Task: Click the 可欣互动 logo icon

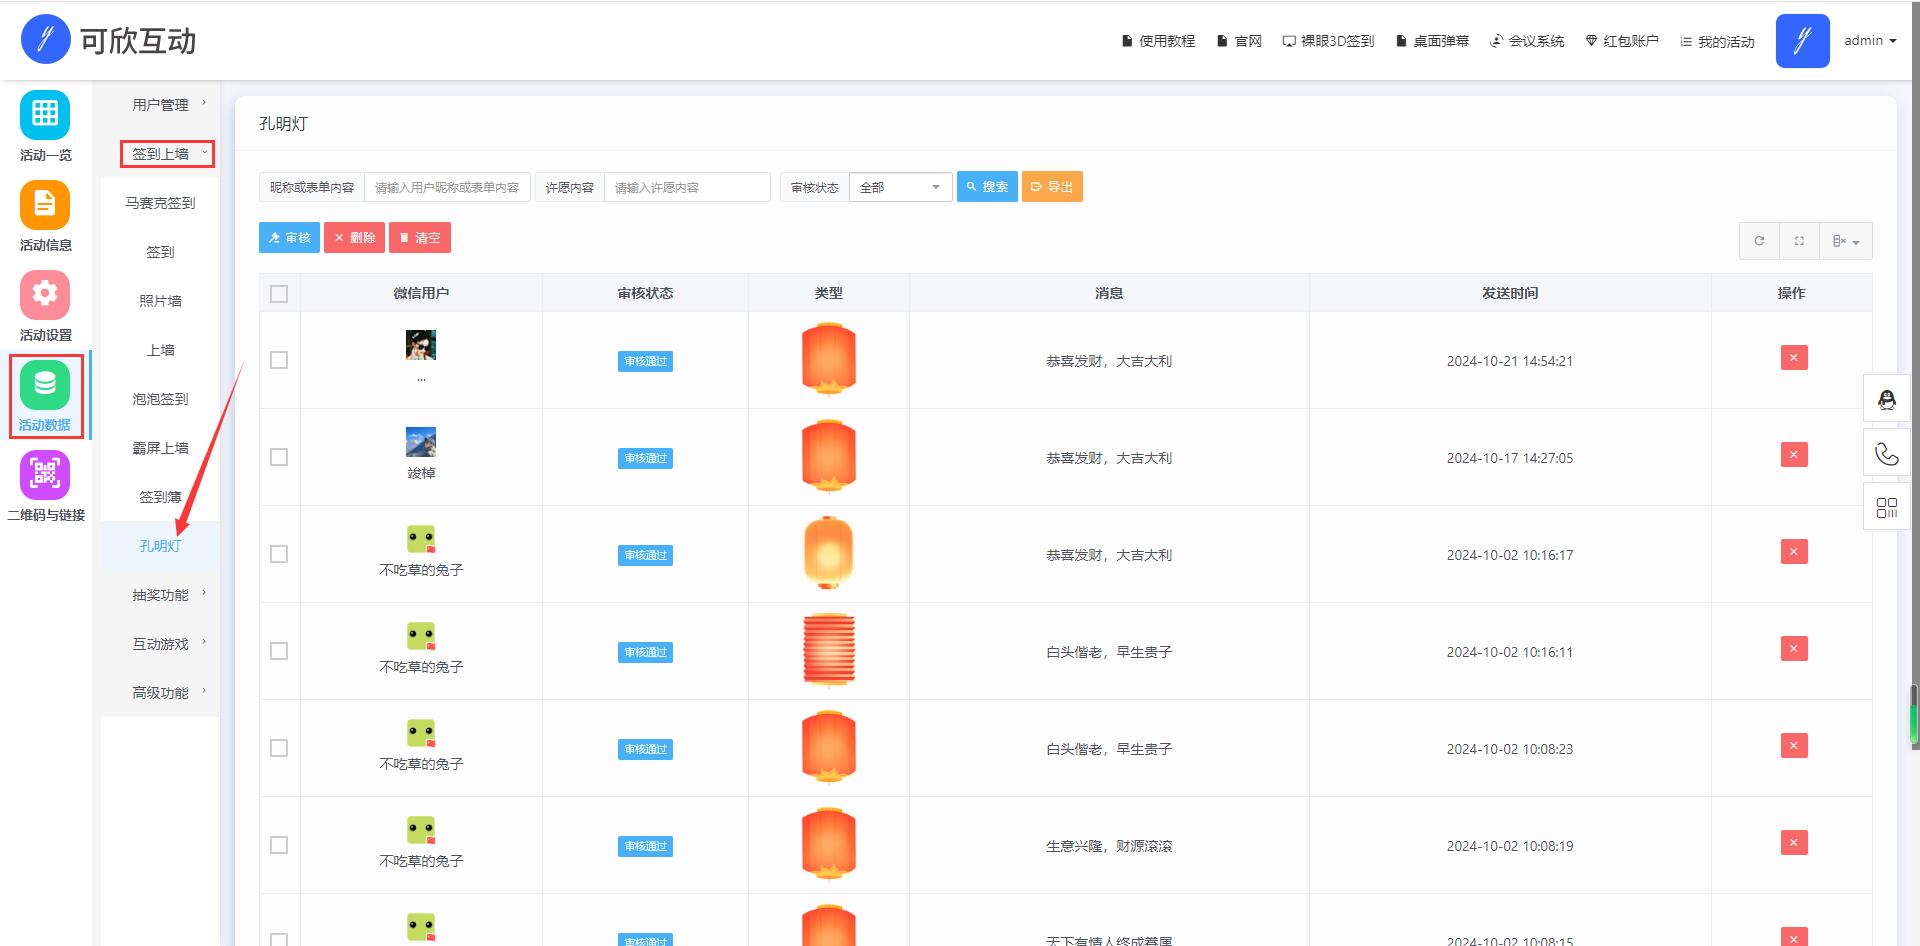Action: coord(45,40)
